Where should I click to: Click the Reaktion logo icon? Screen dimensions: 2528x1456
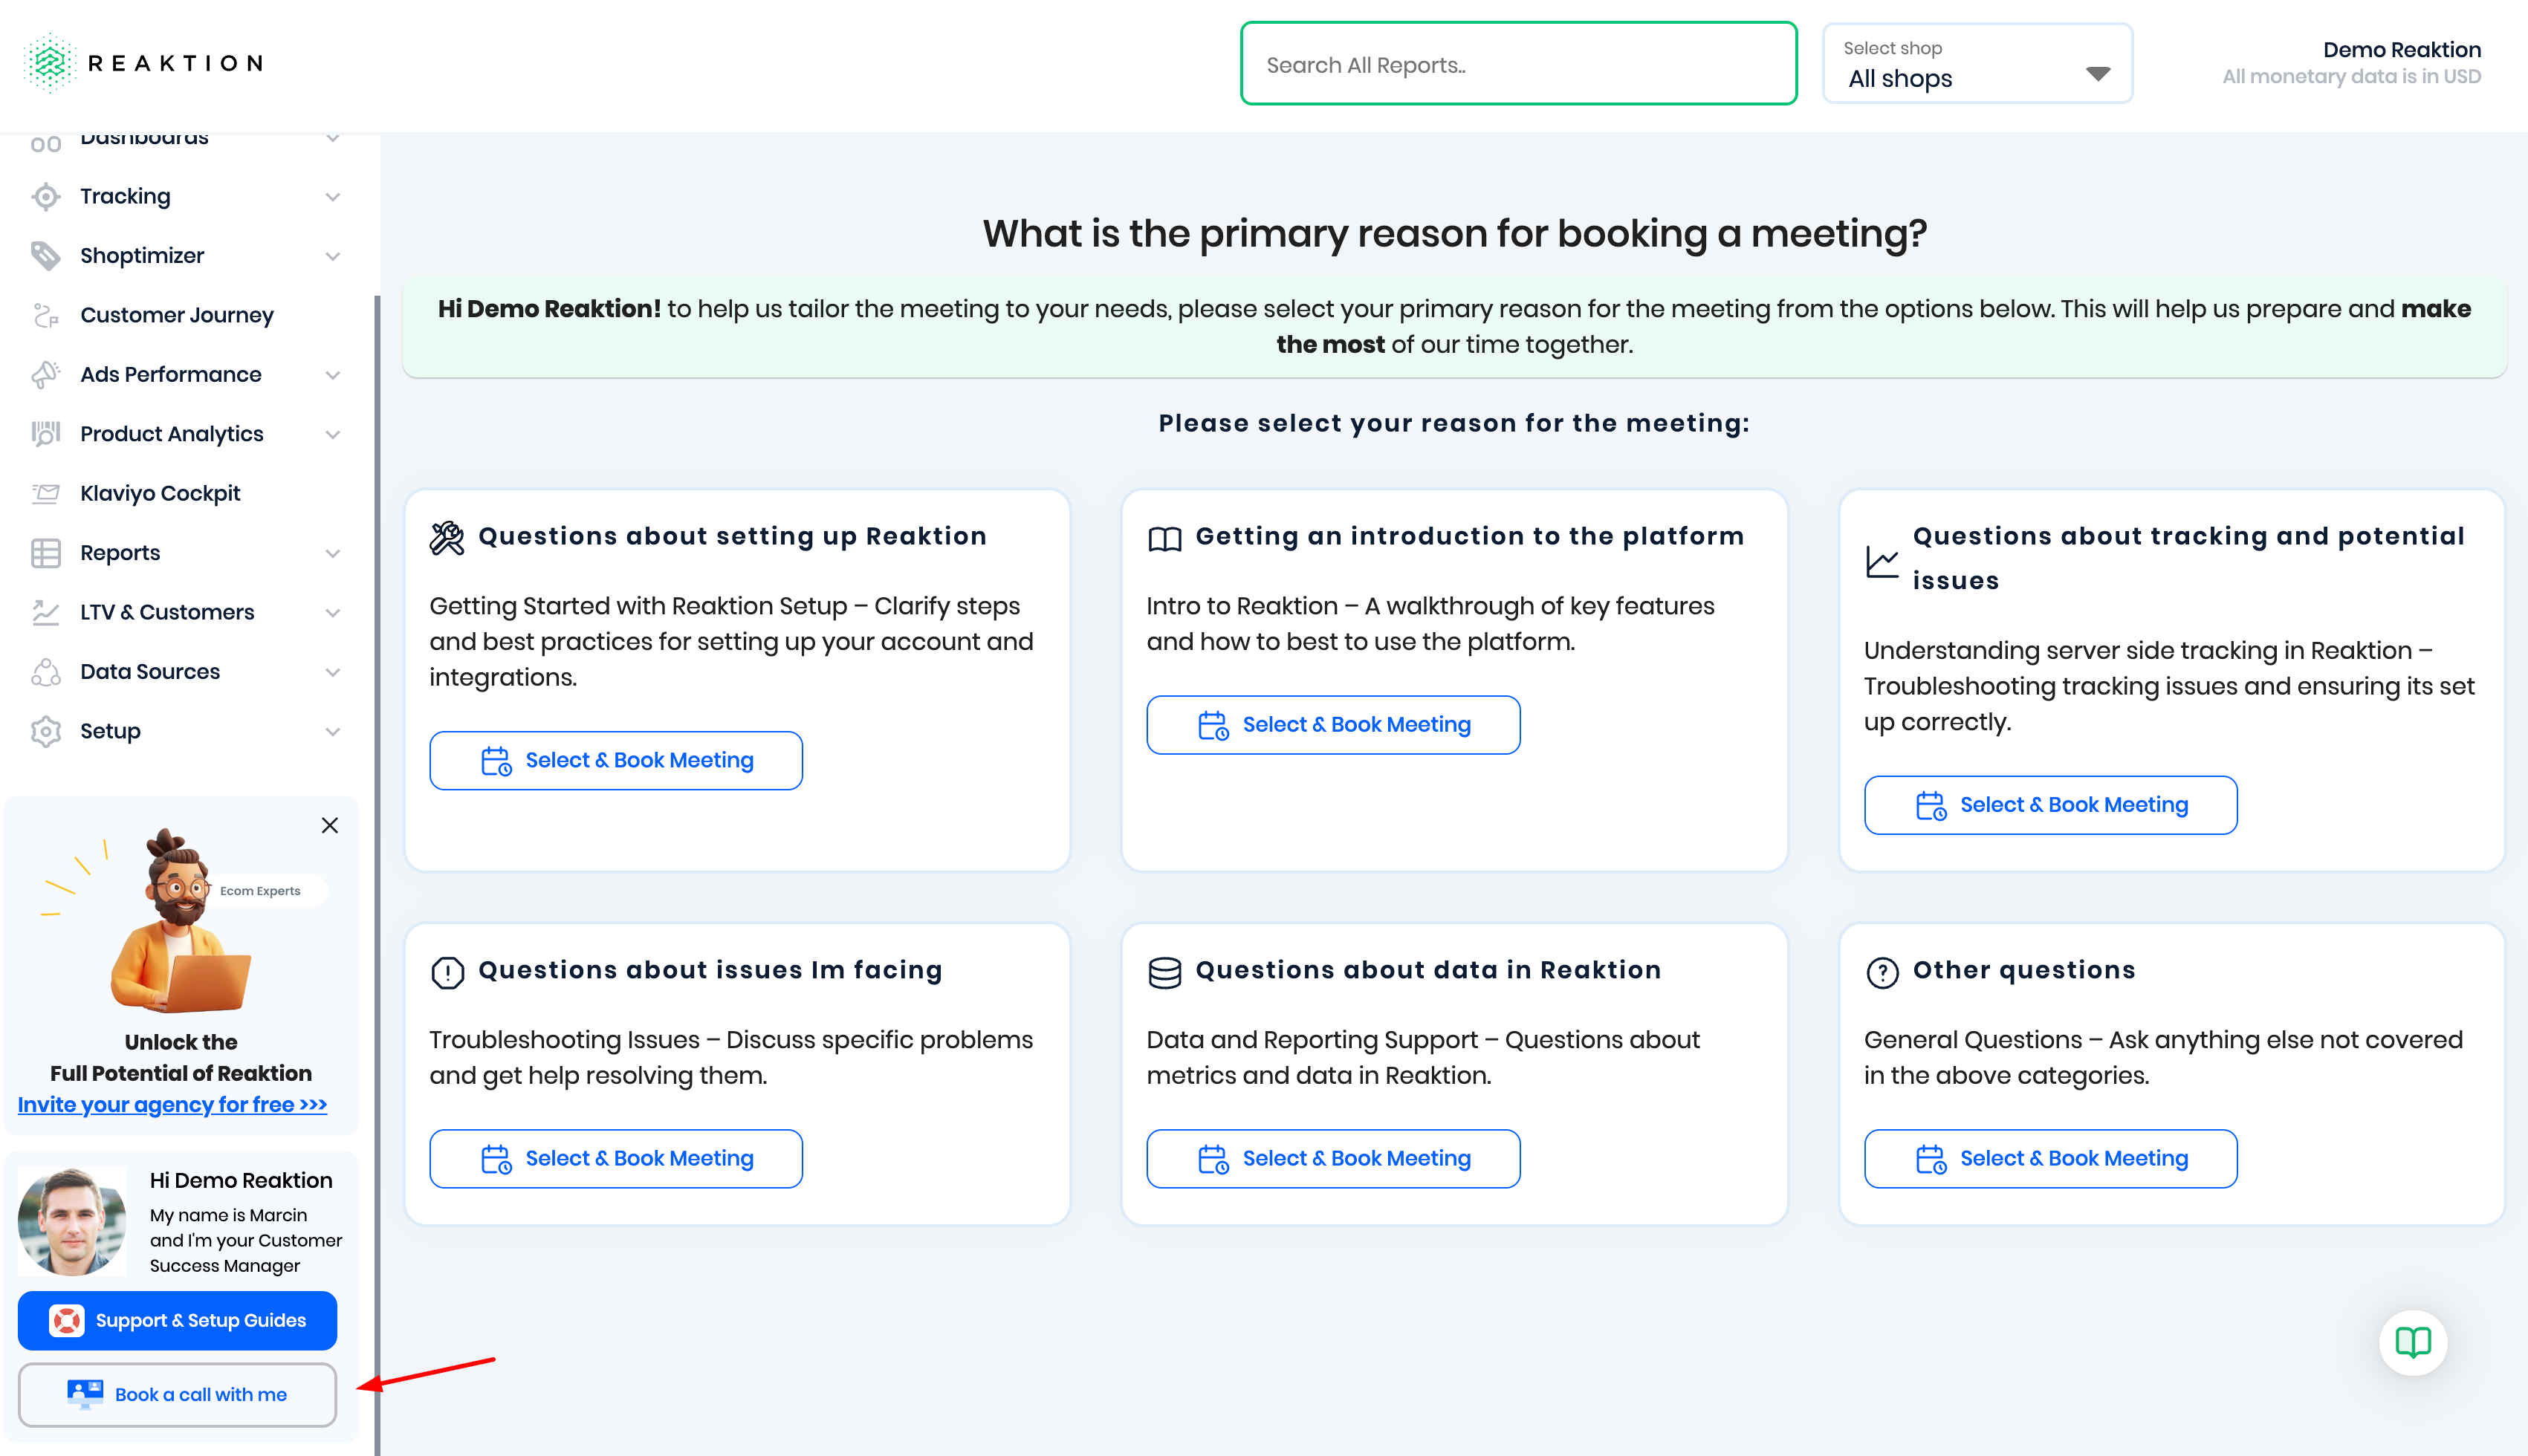point(49,63)
